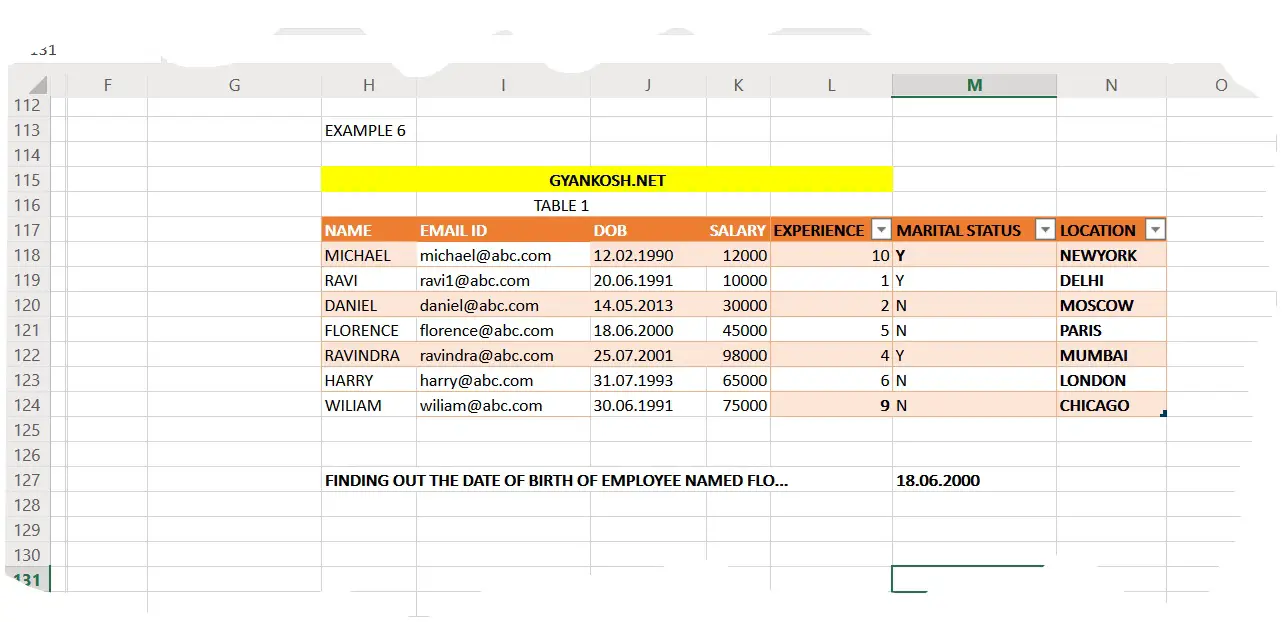Click the NAME header cell
The image size is (1282, 622).
(x=369, y=230)
